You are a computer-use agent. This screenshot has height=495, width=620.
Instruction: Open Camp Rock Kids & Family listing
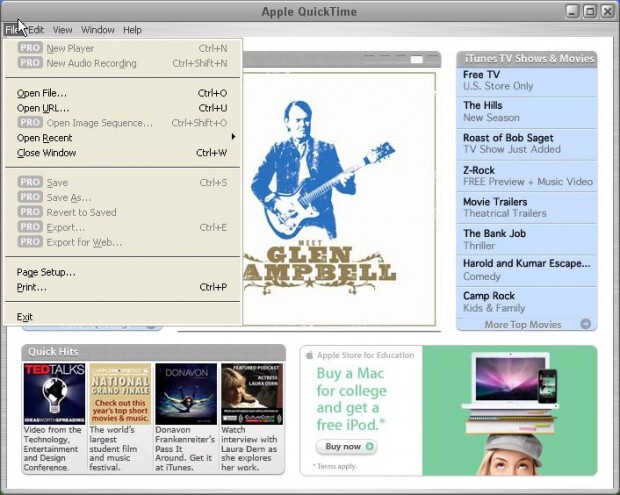coord(527,302)
